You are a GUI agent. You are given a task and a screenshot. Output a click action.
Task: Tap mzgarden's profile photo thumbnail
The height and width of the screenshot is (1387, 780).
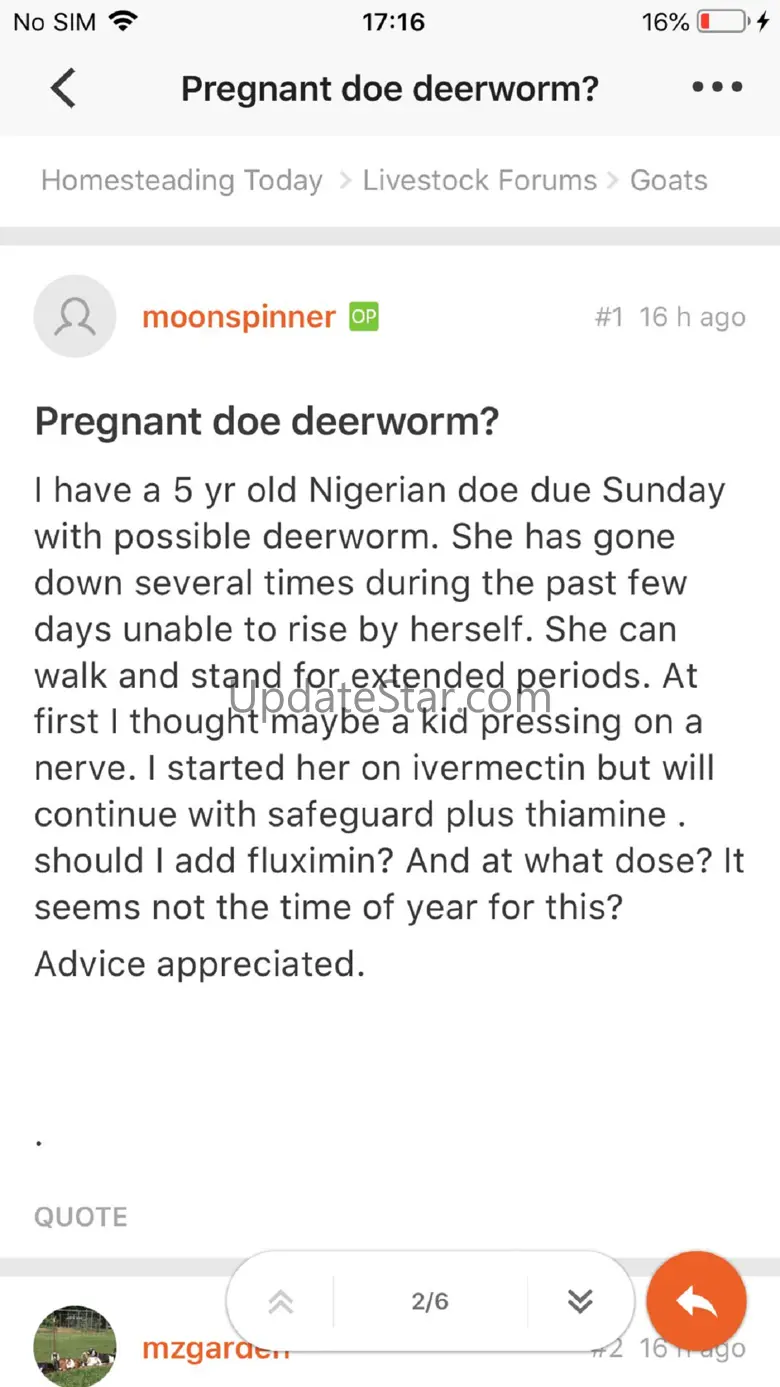click(x=75, y=1345)
